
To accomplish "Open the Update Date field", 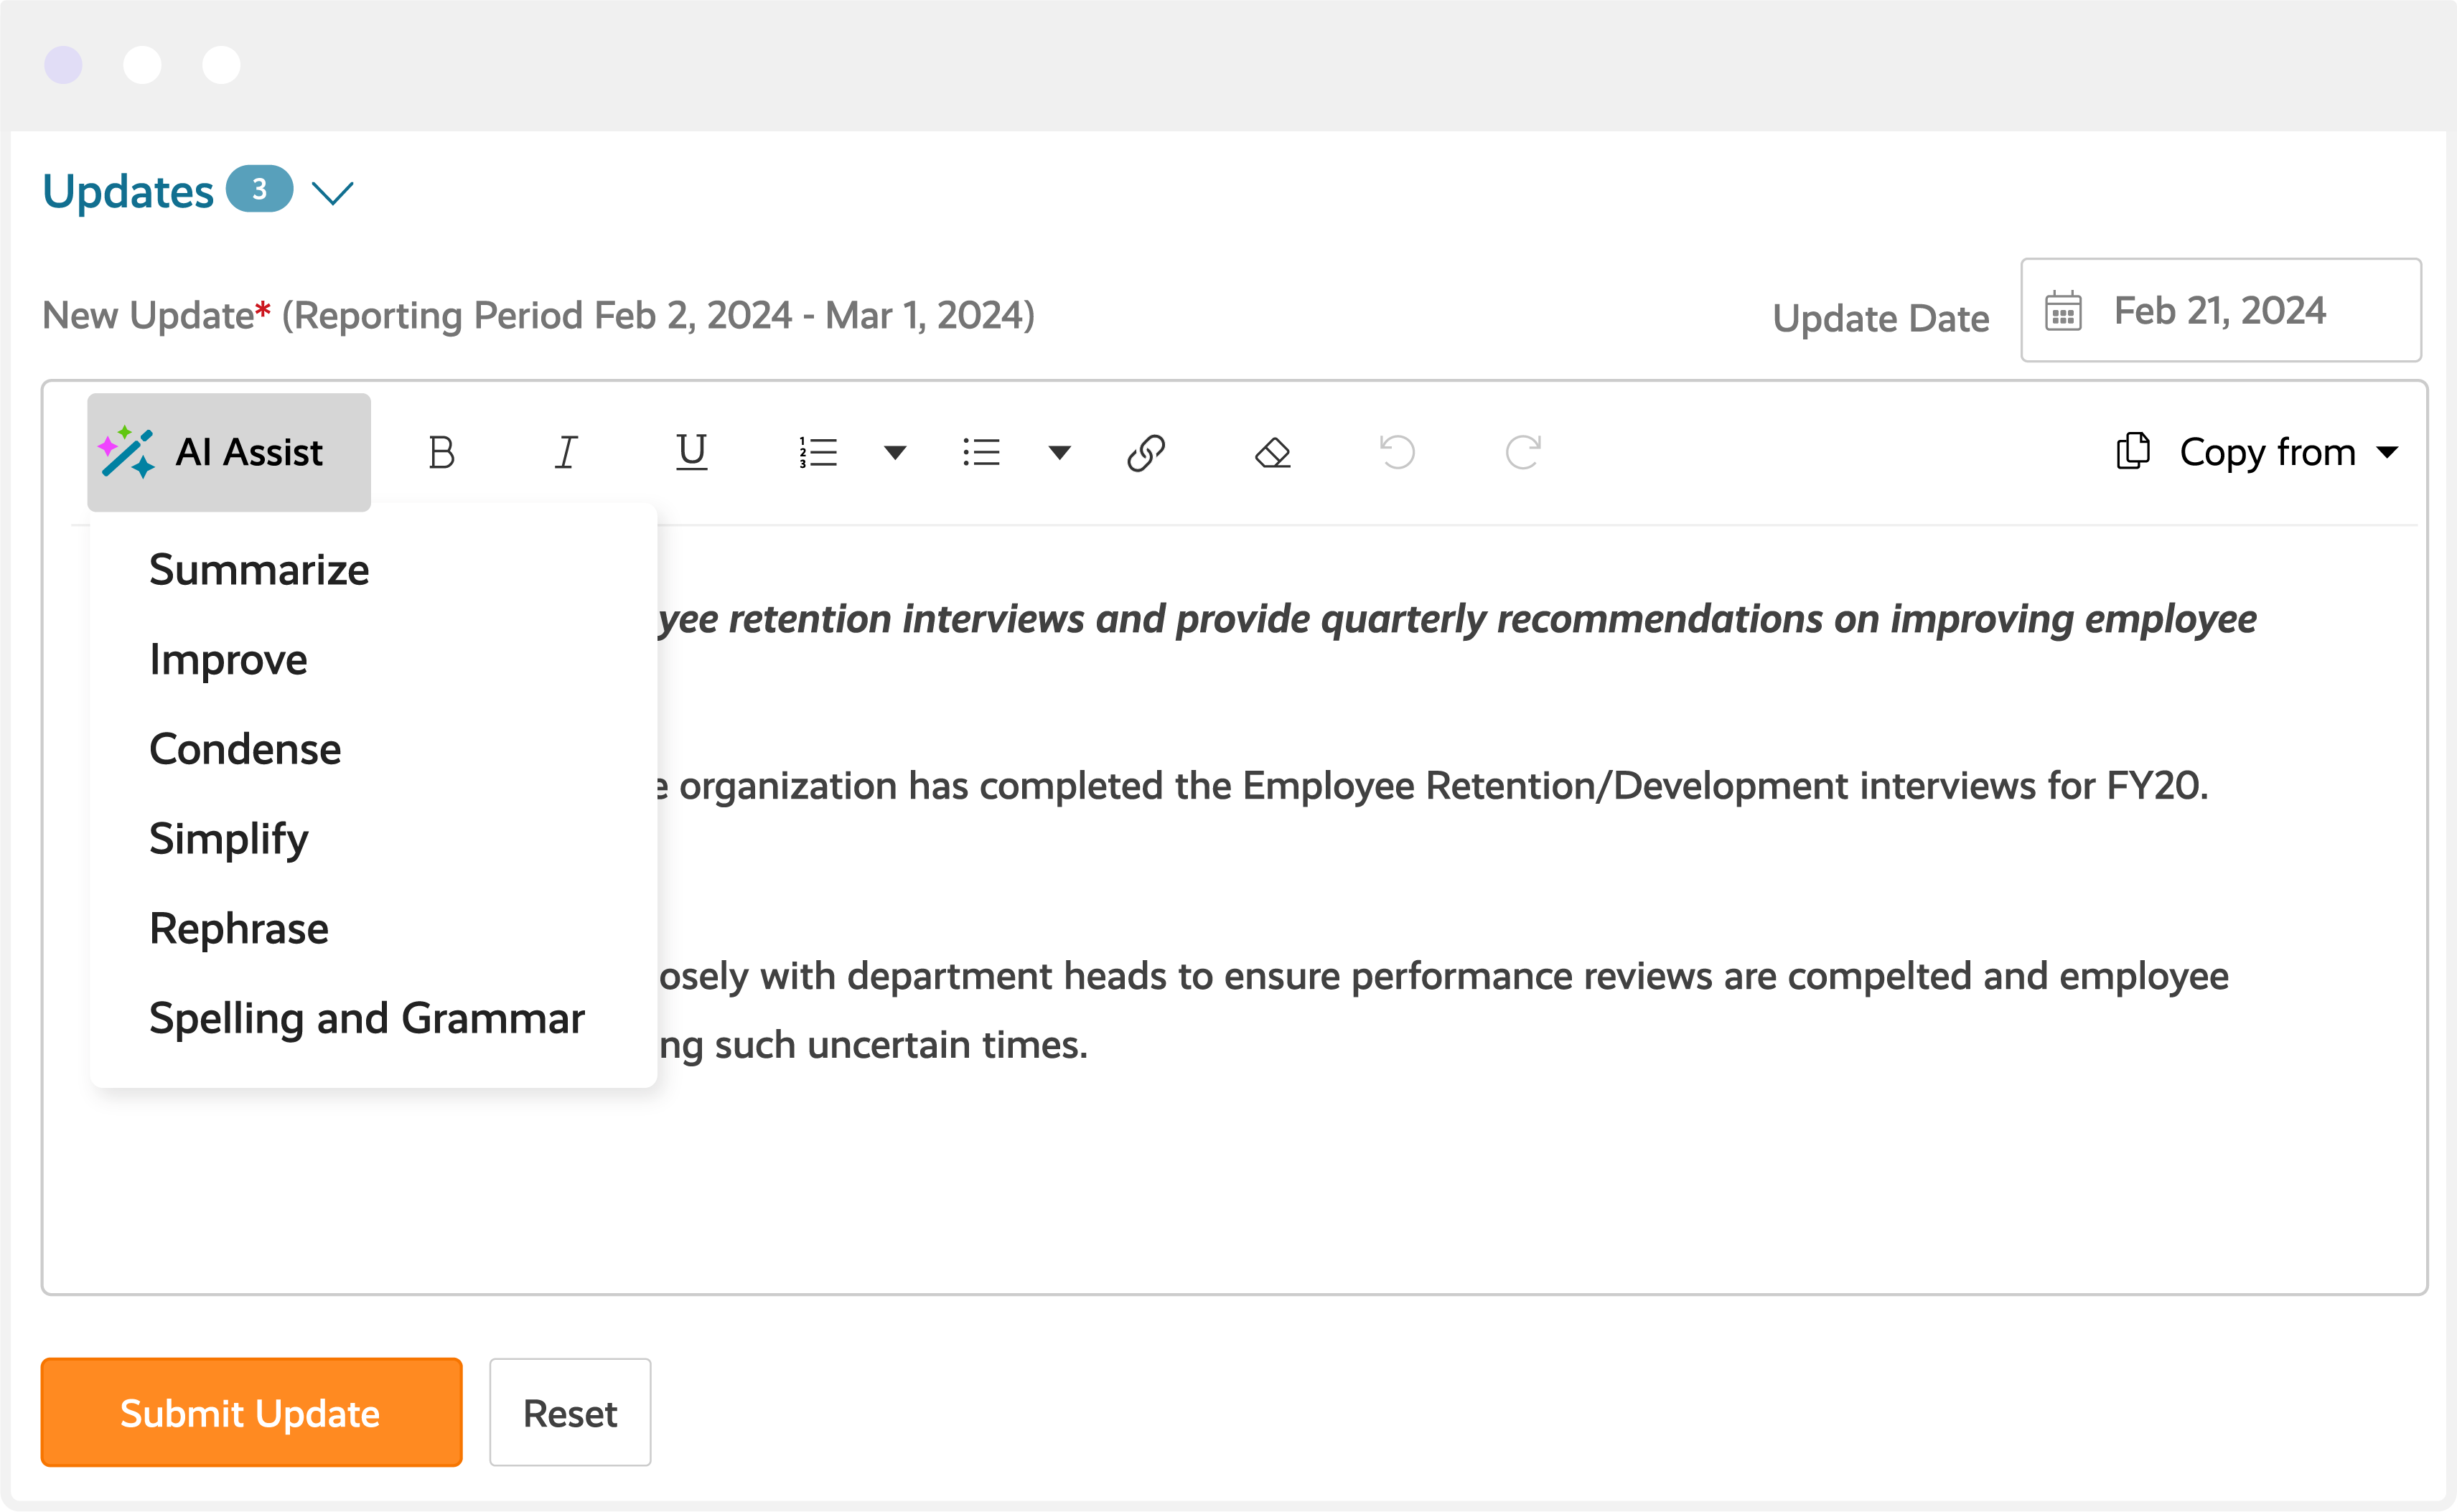I will click(2220, 310).
